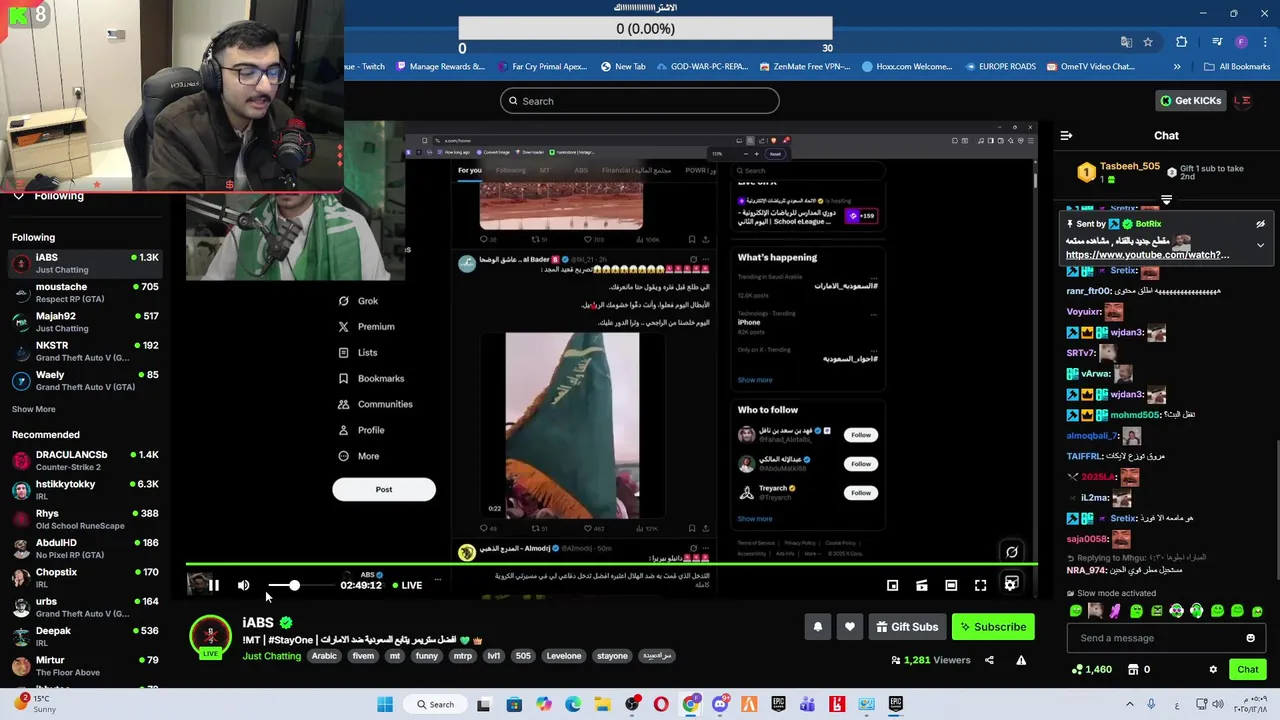Show hidden system tray icons chevron
1280x720 pixels.
tap(1130, 704)
